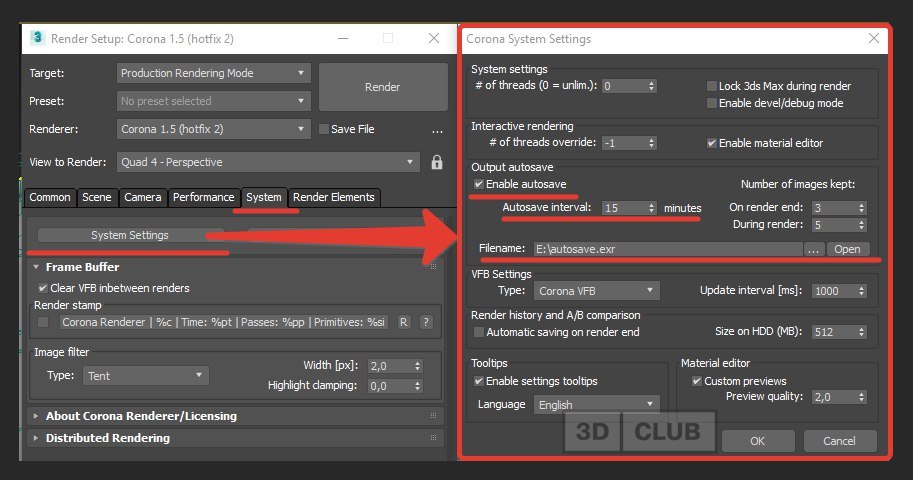Open the Preset dropdown

(x=213, y=101)
